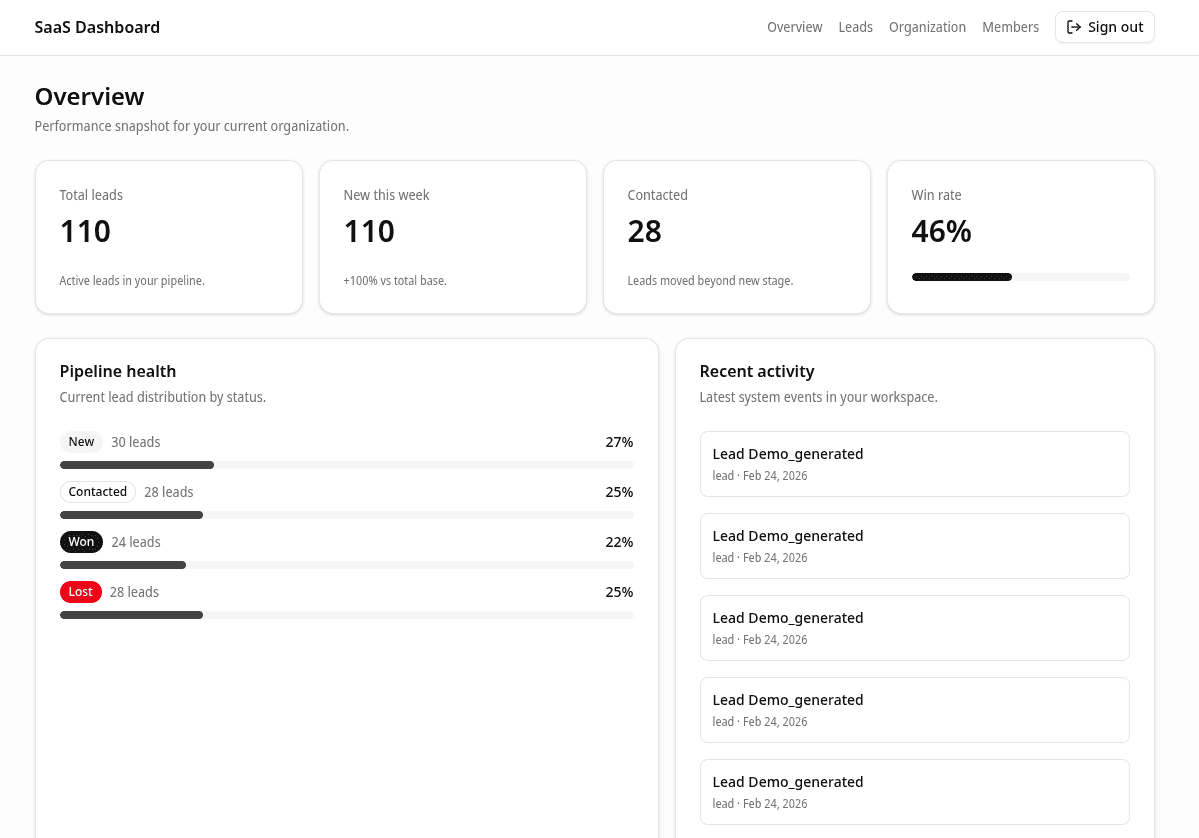Click the Contacted status badge in pipeline
This screenshot has width=1199, height=838.
coord(98,492)
